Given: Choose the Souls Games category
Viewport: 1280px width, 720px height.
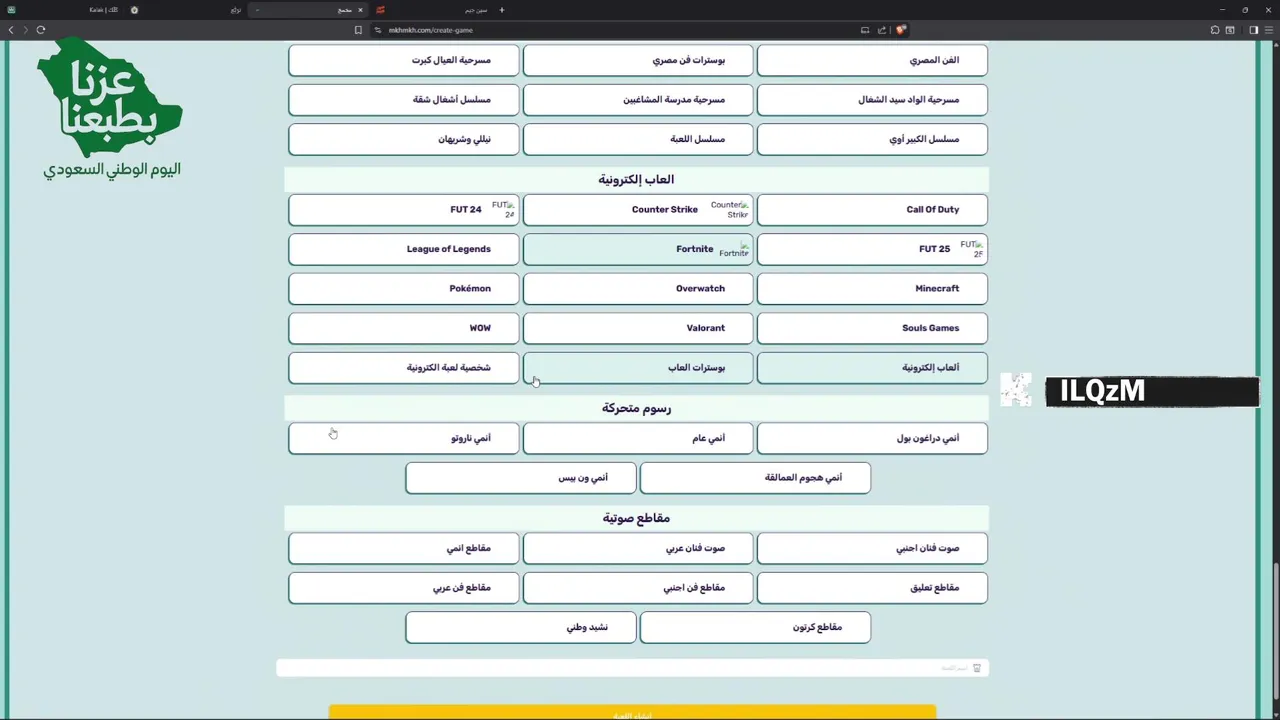Looking at the screenshot, I should [872, 328].
